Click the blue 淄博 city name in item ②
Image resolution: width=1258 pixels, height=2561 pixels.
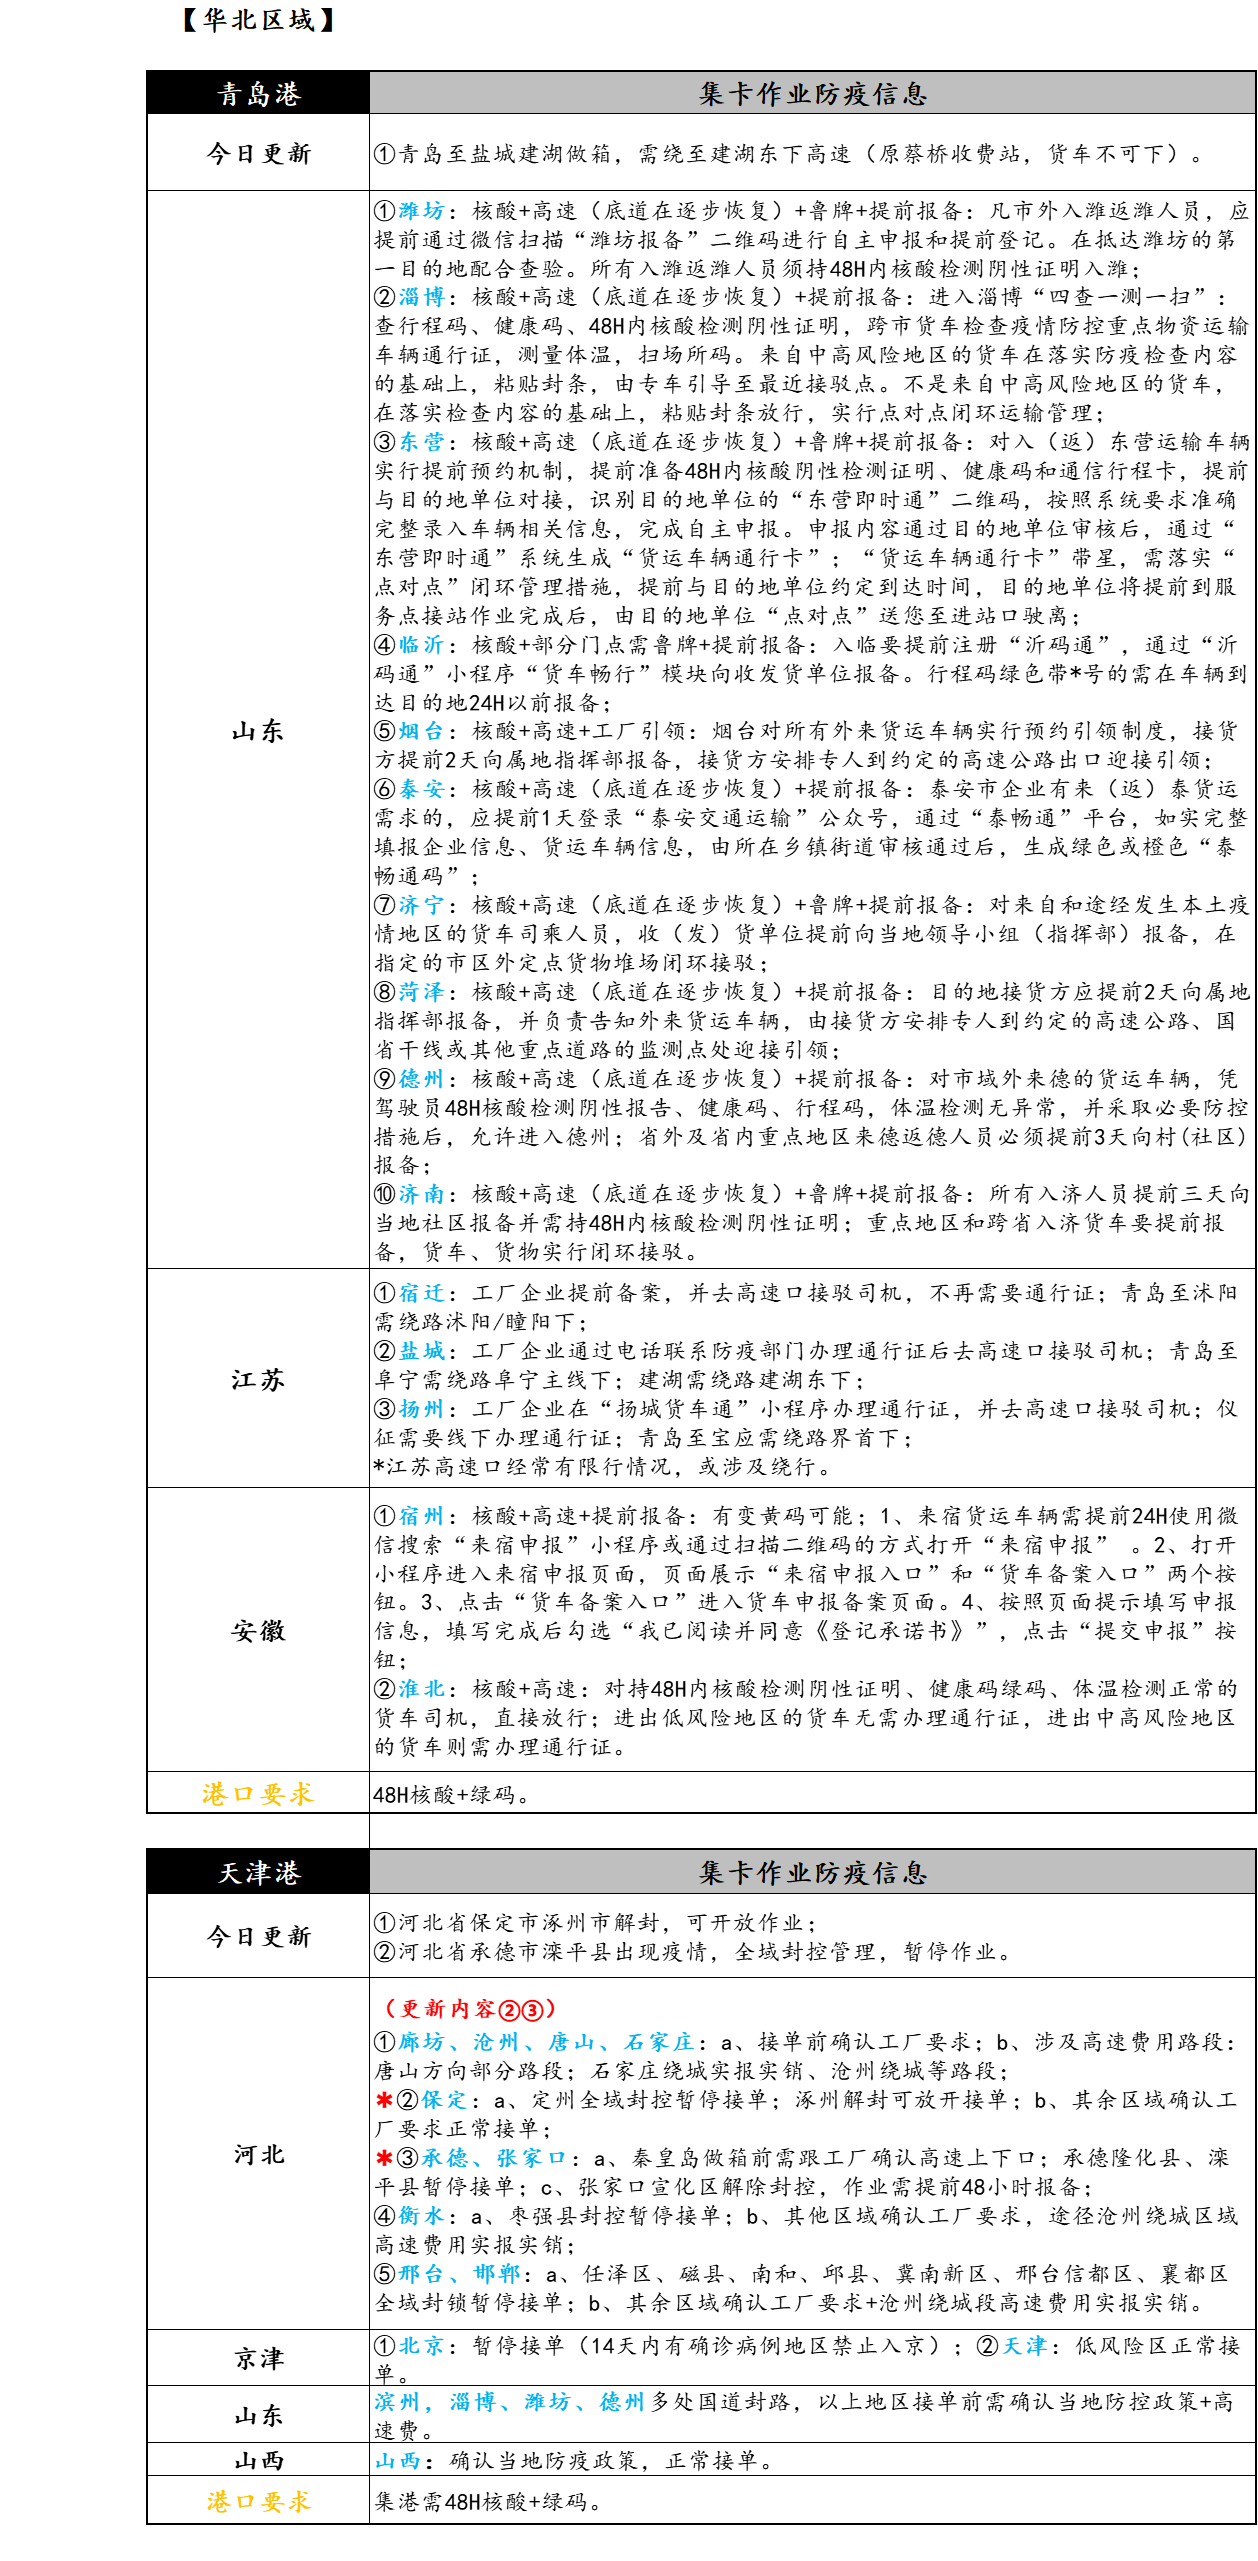[421, 297]
